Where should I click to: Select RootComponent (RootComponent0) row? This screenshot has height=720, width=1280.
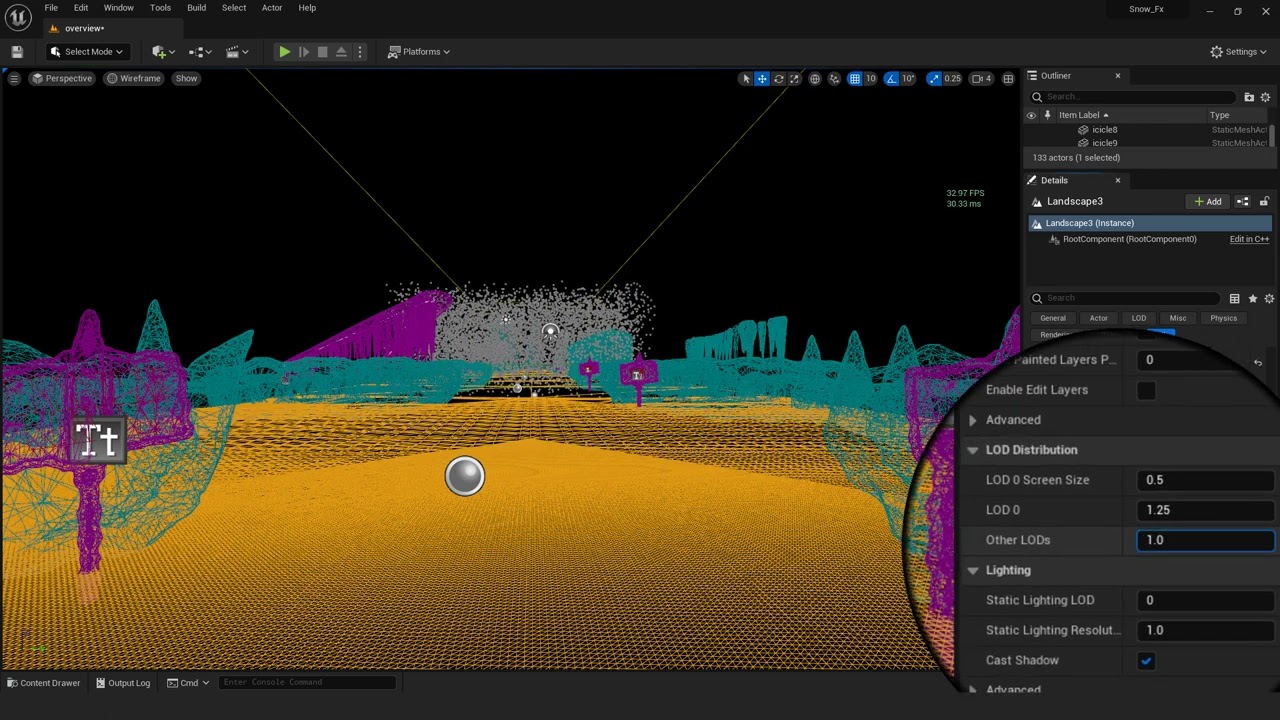[1129, 240]
